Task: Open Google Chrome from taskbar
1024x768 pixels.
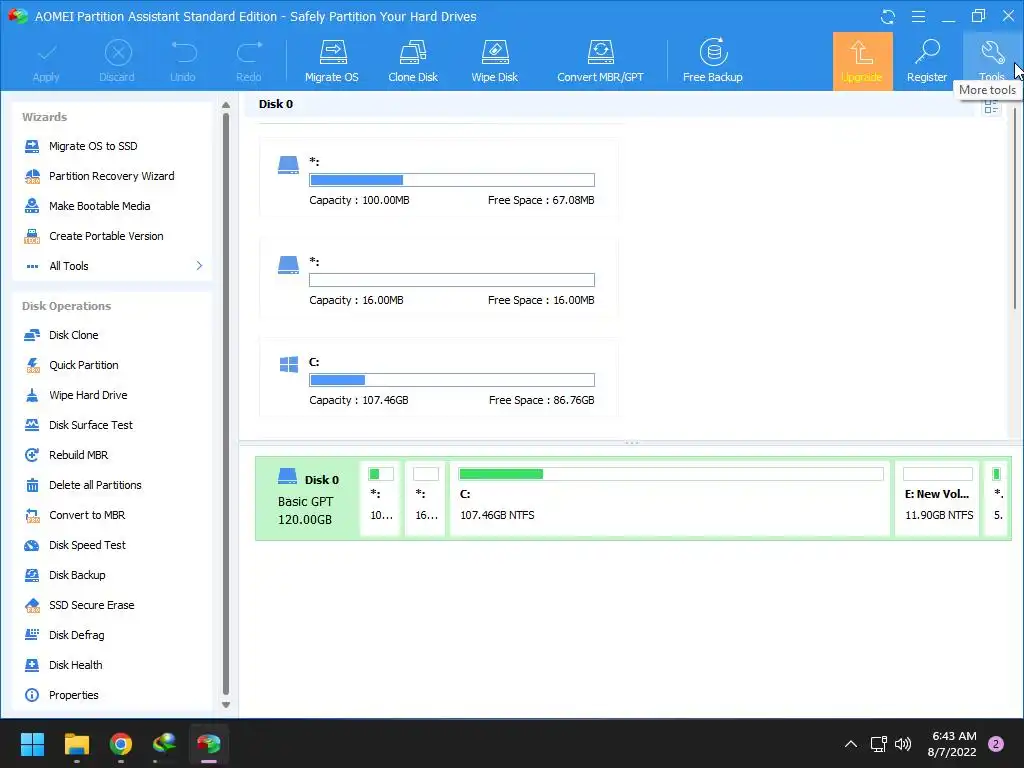Action: pos(121,744)
